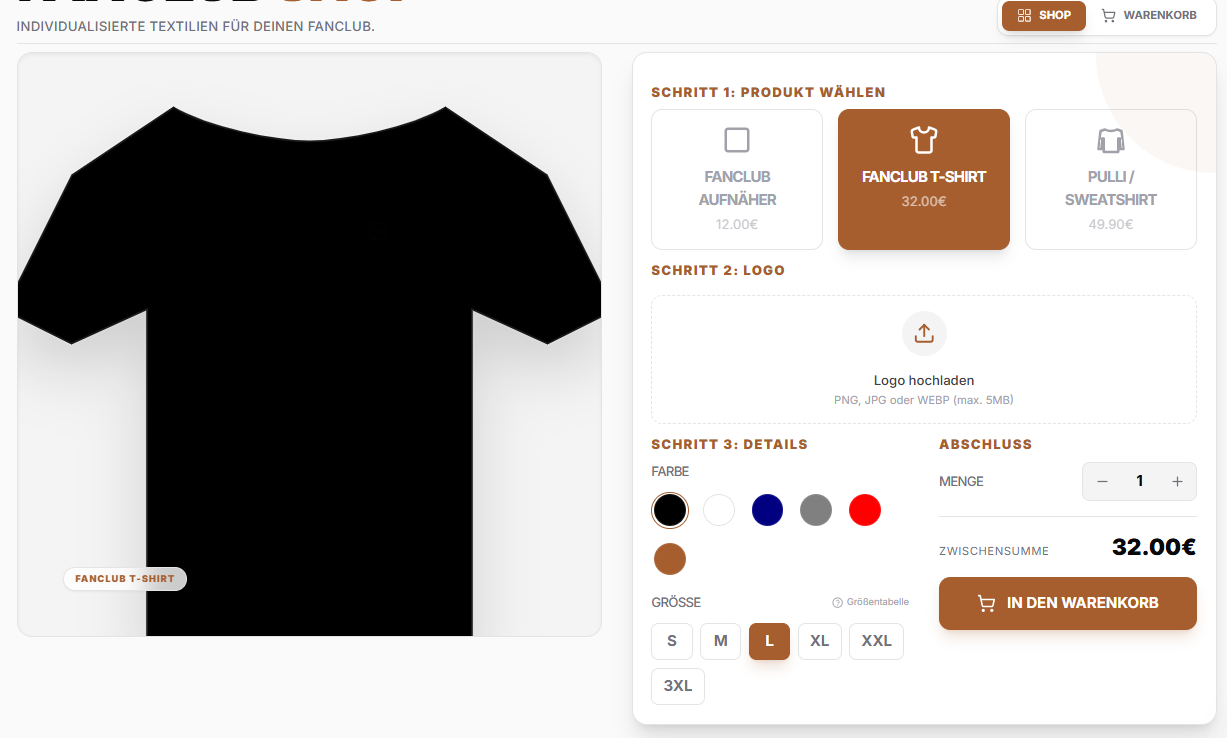Increase quantity with the plus button
The image size is (1227, 738).
(x=1177, y=482)
